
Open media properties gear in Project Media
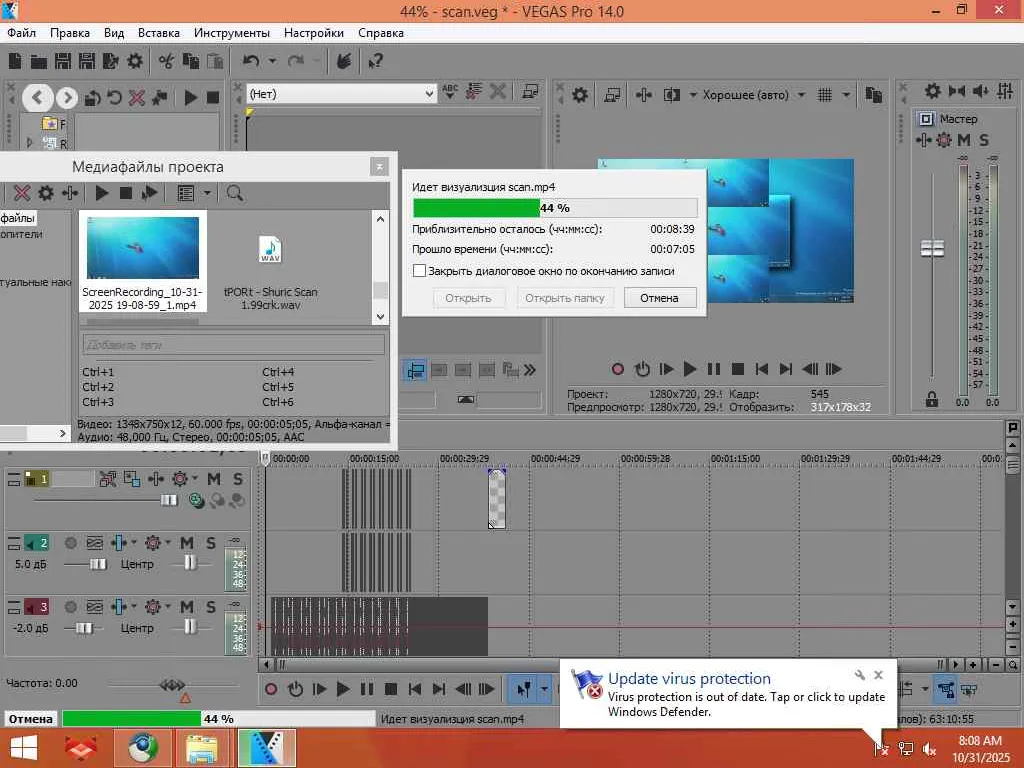tap(46, 193)
